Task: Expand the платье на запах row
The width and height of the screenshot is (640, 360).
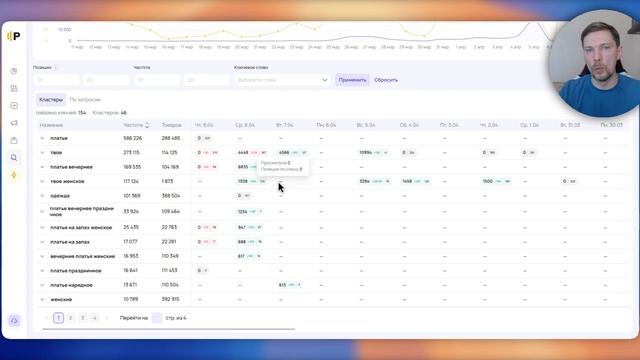Action: (x=42, y=242)
